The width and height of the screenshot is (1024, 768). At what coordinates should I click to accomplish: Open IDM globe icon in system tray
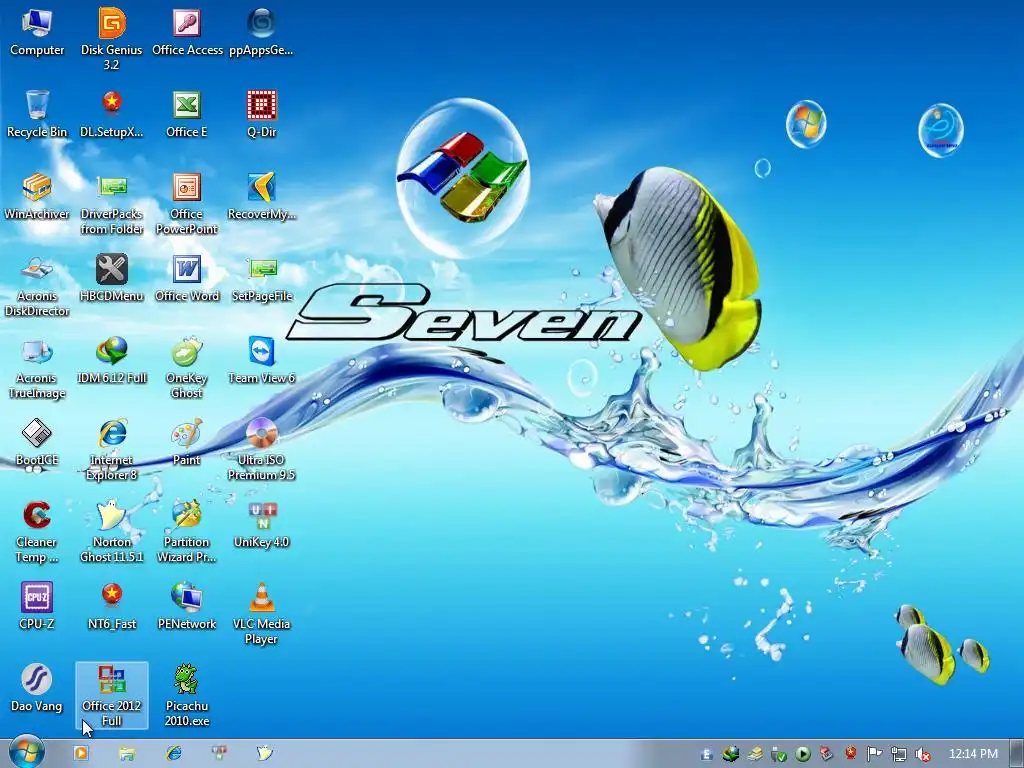(x=730, y=754)
